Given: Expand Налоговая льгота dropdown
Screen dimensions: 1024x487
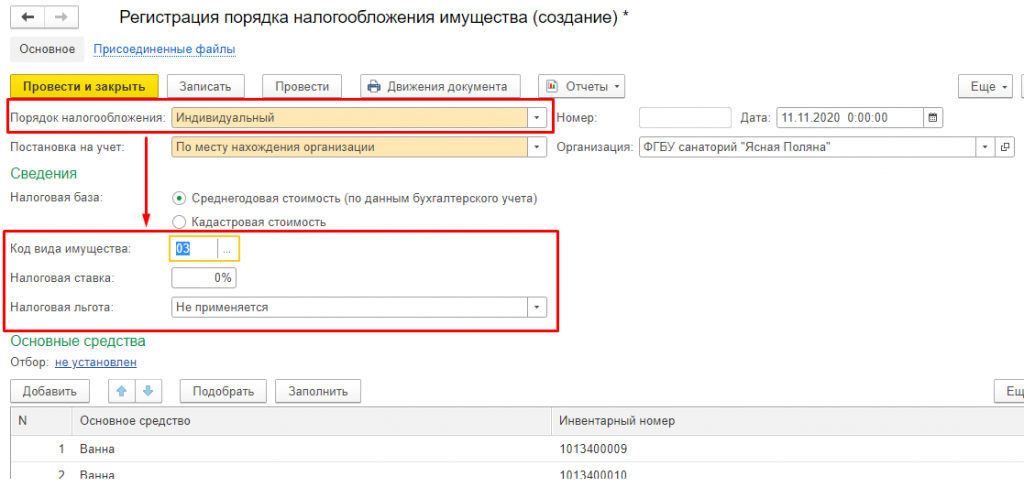Looking at the screenshot, I should click(x=537, y=307).
